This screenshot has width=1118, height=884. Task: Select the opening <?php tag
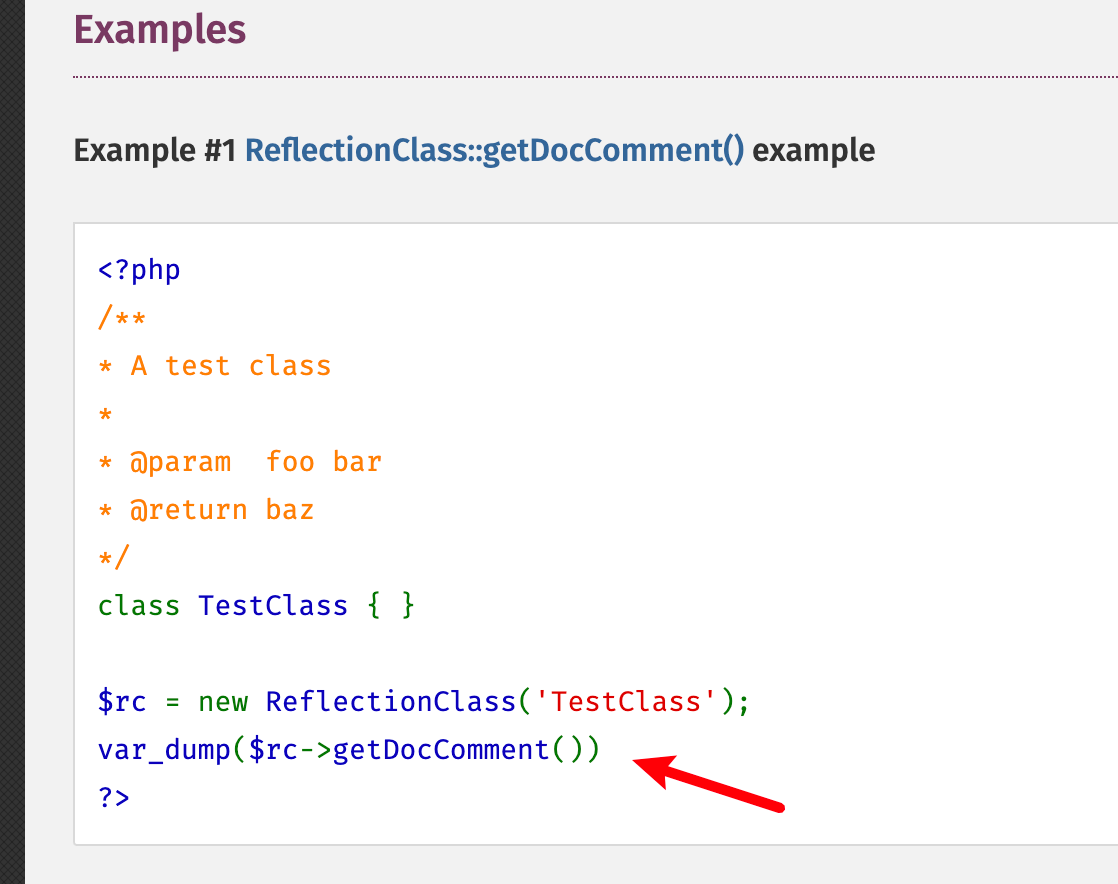pyautogui.click(x=138, y=269)
